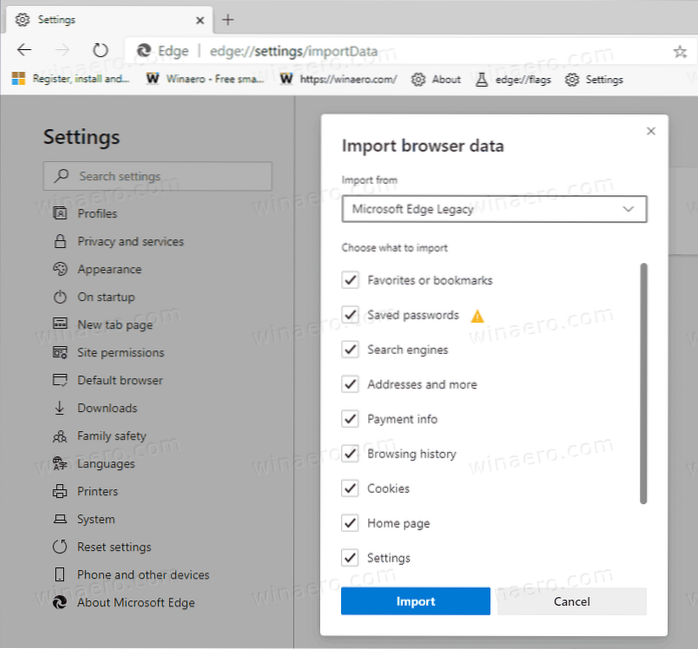Open the About bookmark in favorites bar

(x=436, y=79)
